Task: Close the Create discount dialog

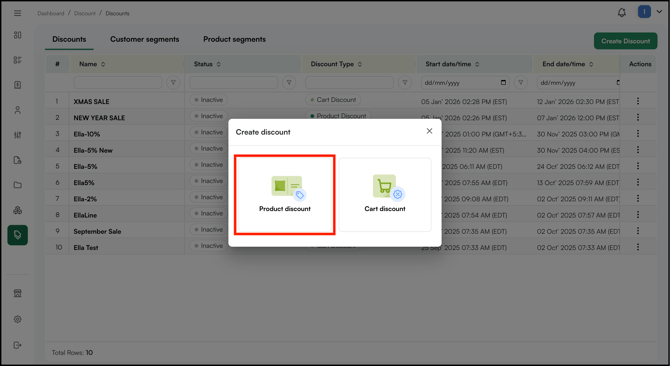Action: [429, 131]
